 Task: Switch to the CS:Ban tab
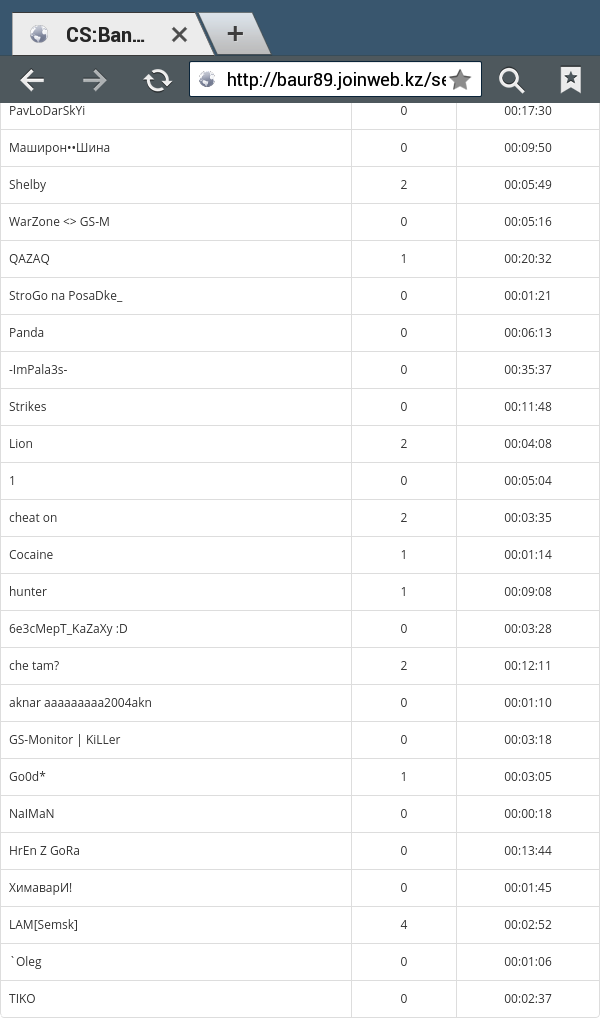point(104,35)
